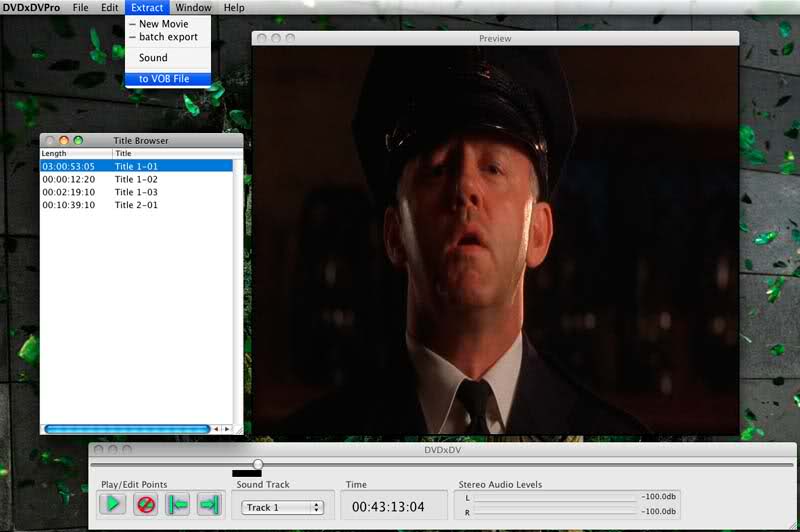The image size is (800, 532).
Task: Select Title 2-01 row in Title Browser
Action: pyautogui.click(x=136, y=205)
